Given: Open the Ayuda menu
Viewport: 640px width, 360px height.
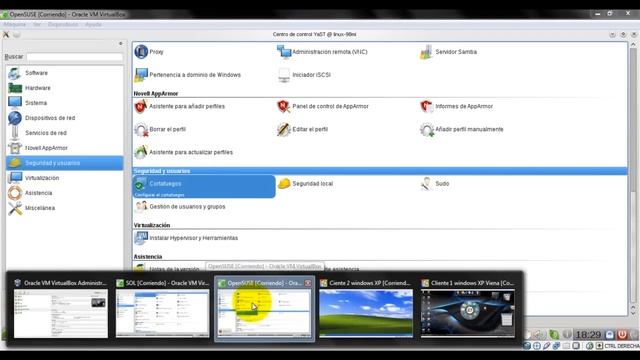Looking at the screenshot, I should [93, 24].
